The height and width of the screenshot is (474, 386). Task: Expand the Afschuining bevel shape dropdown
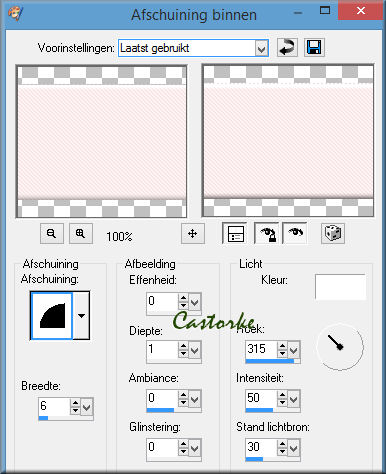[x=81, y=316]
